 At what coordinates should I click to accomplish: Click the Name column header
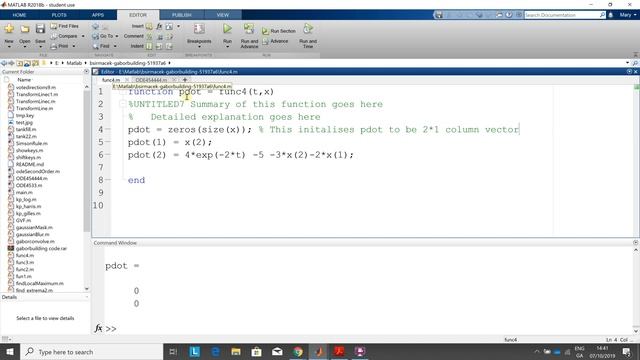coord(24,80)
